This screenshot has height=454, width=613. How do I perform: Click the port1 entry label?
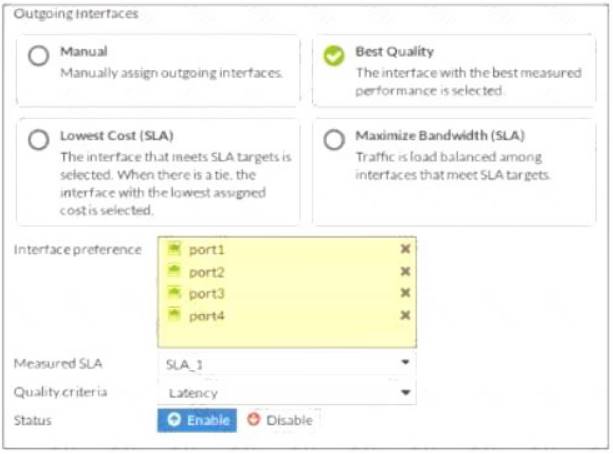[207, 250]
